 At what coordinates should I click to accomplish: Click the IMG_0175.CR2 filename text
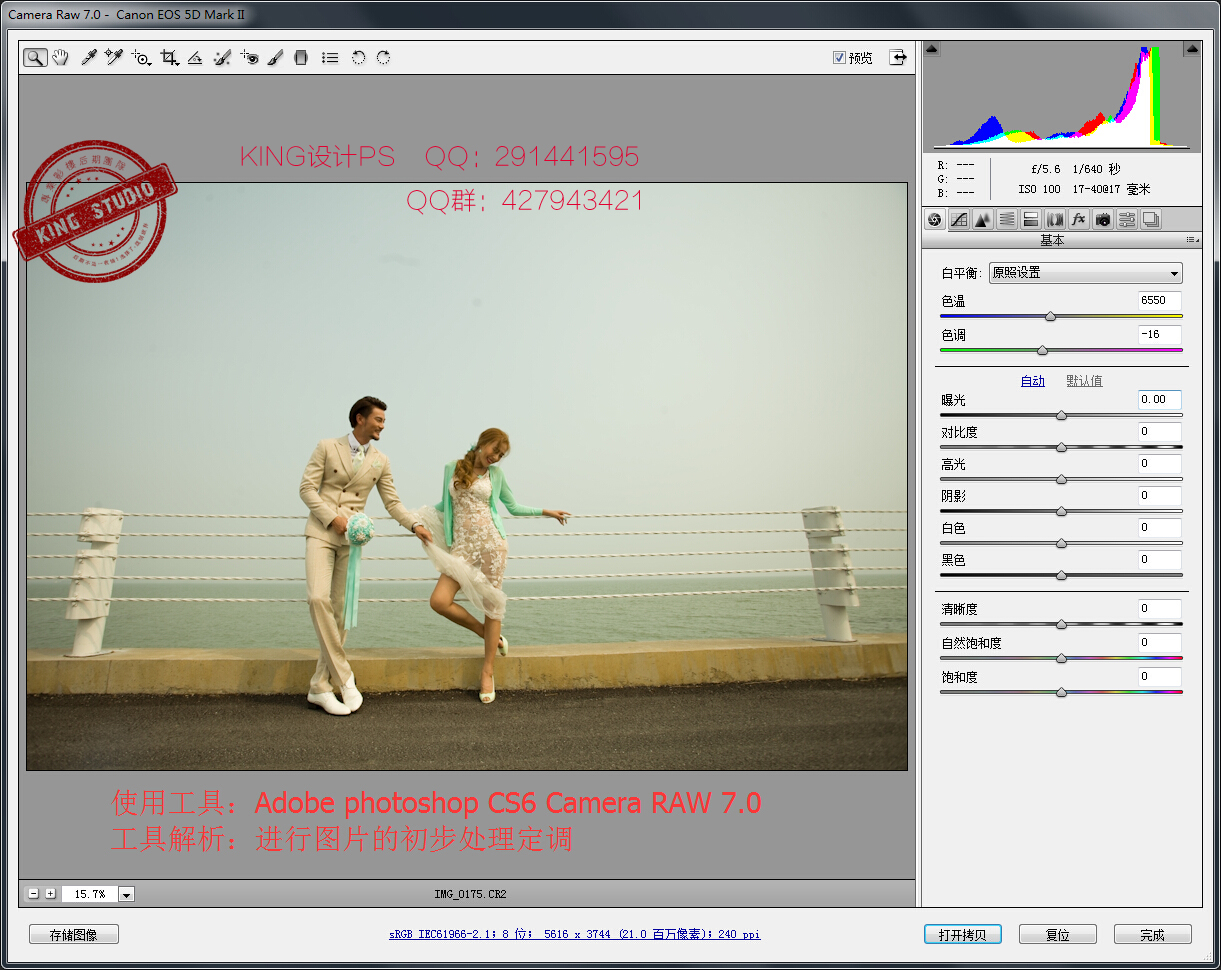pyautogui.click(x=470, y=894)
